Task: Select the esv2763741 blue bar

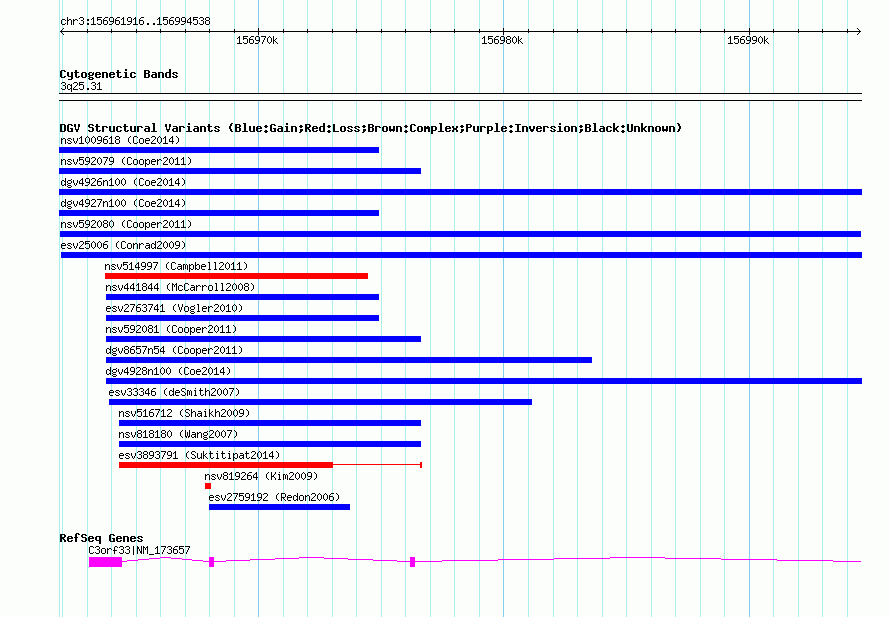Action: (x=242, y=318)
